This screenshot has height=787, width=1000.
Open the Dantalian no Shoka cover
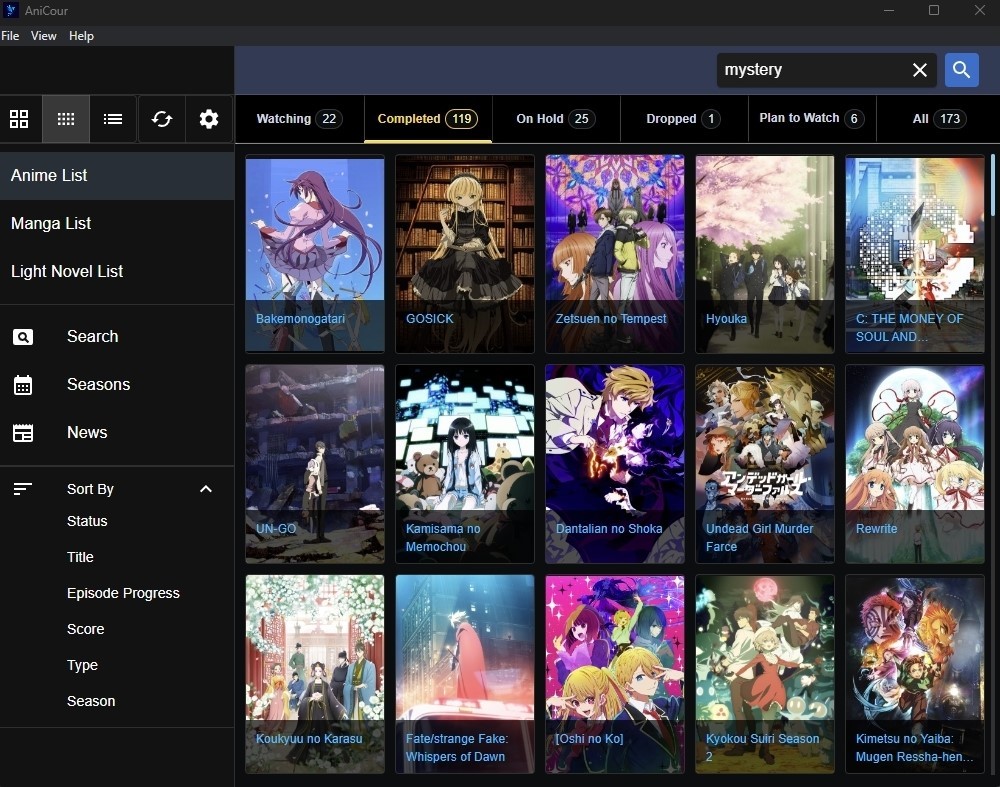coord(615,464)
